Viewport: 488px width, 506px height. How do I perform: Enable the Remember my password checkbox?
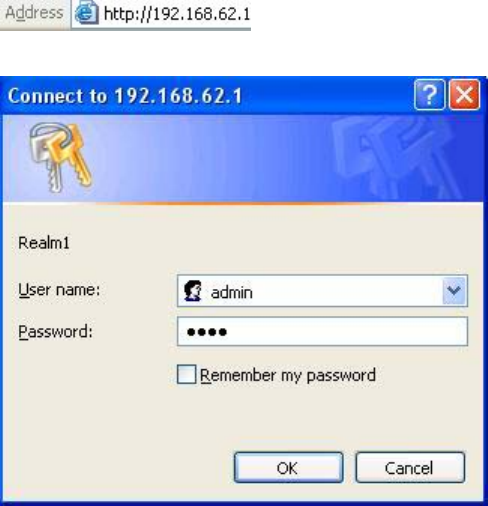(186, 374)
